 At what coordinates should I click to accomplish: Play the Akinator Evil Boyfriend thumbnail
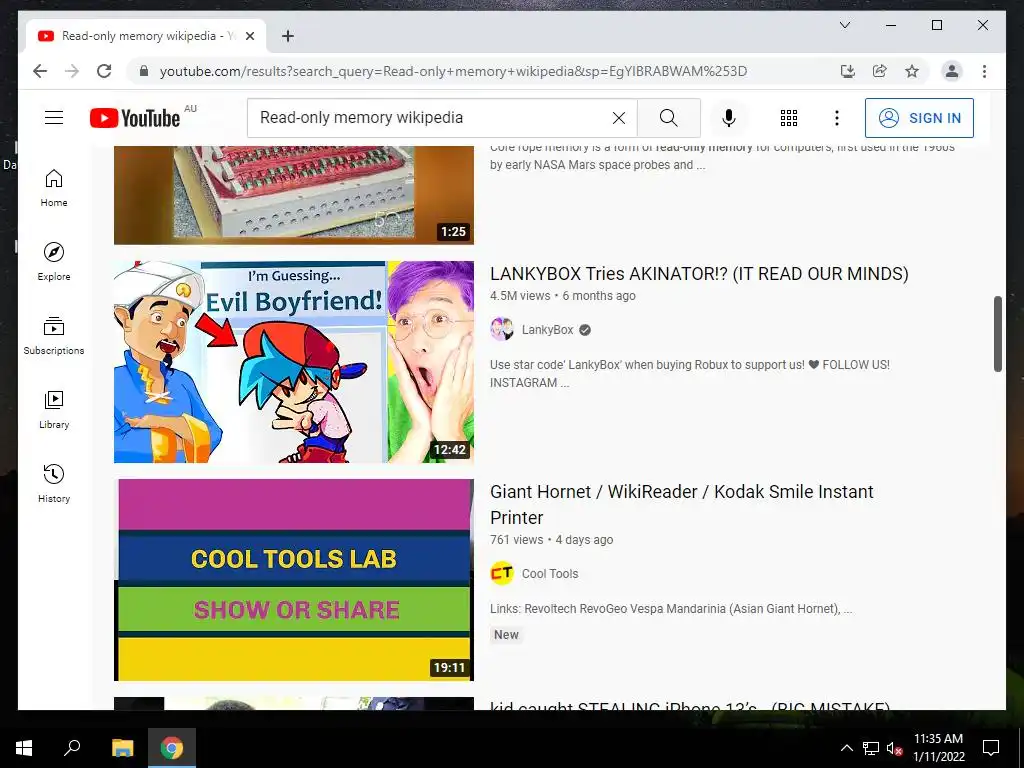click(294, 362)
